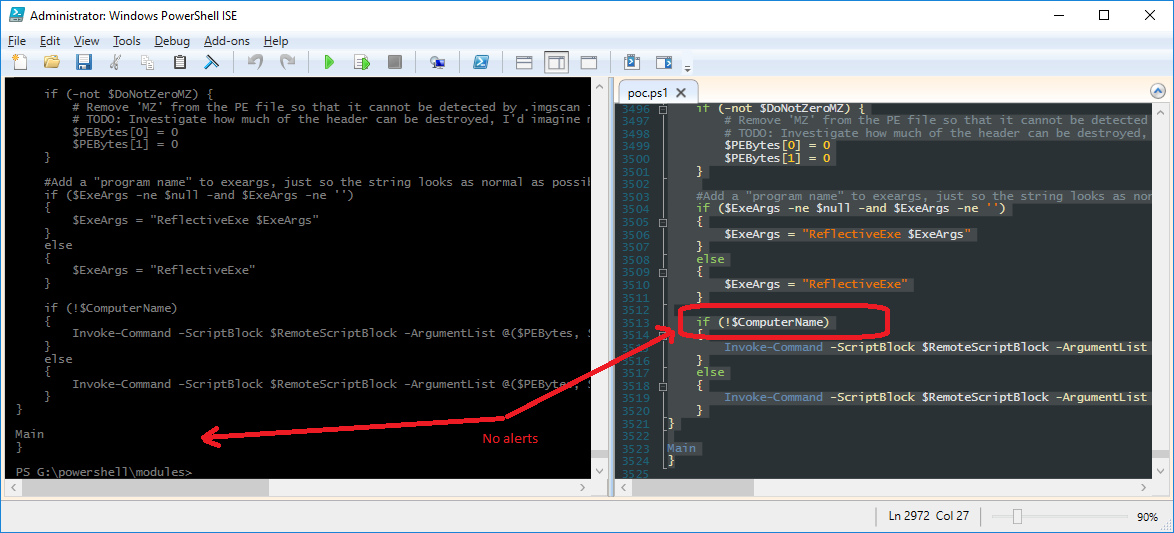
Task: Collapse the code fold at line 3496
Action: (x=663, y=109)
